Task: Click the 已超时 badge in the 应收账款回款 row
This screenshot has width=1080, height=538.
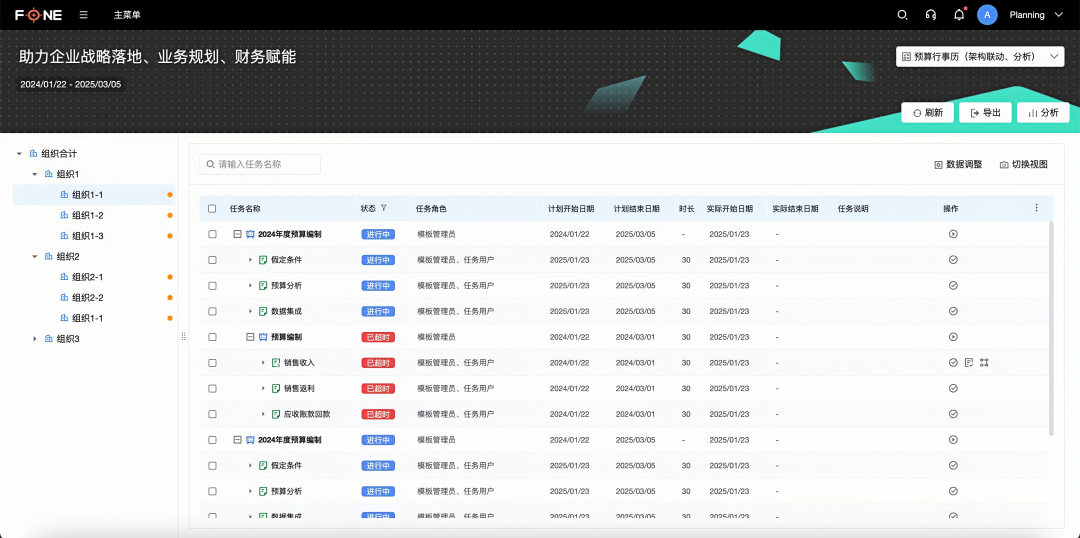Action: tap(378, 414)
